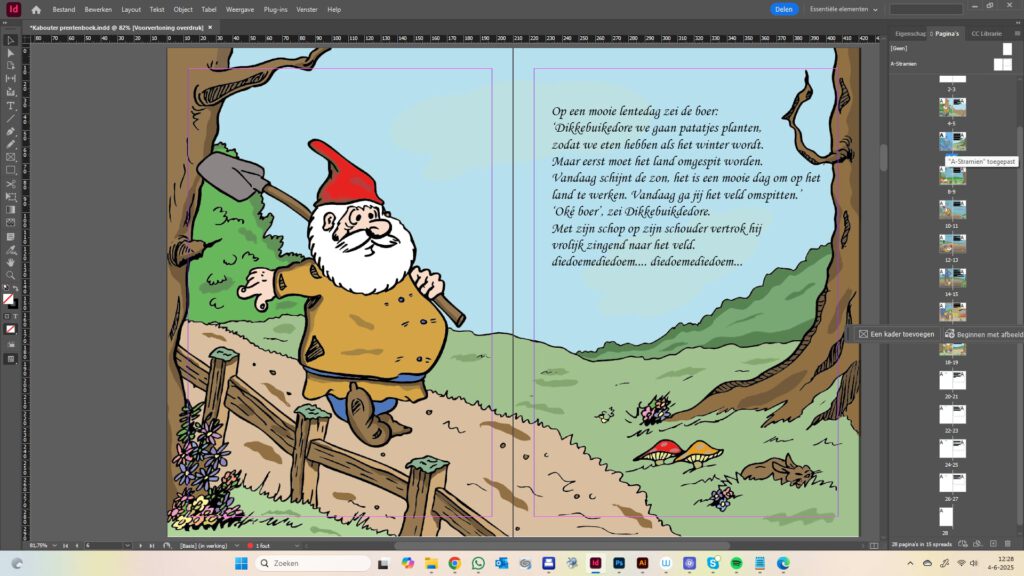1024x576 pixels.
Task: Select the Free Transform tool
Action: click(10, 197)
